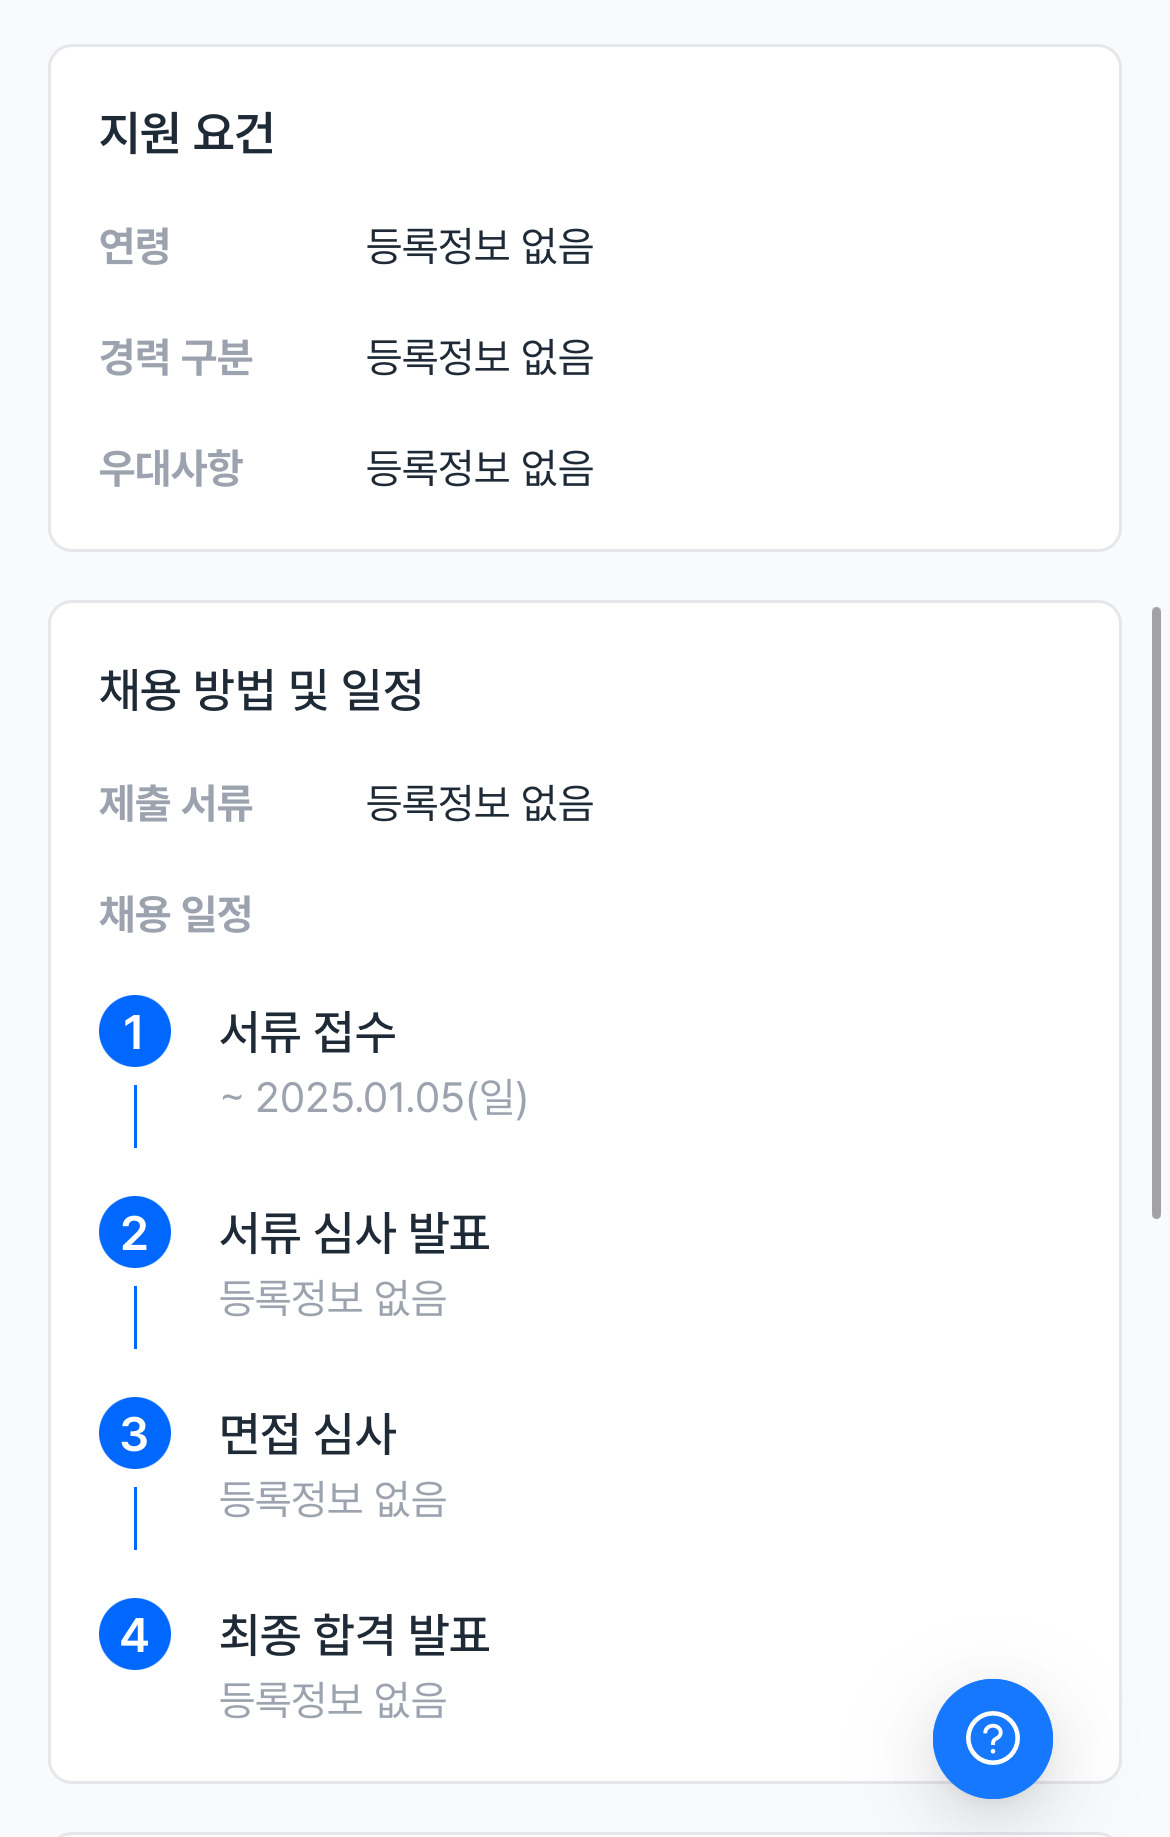Click the step 2 circle icon
The width and height of the screenshot is (1170, 1837).
coord(135,1232)
